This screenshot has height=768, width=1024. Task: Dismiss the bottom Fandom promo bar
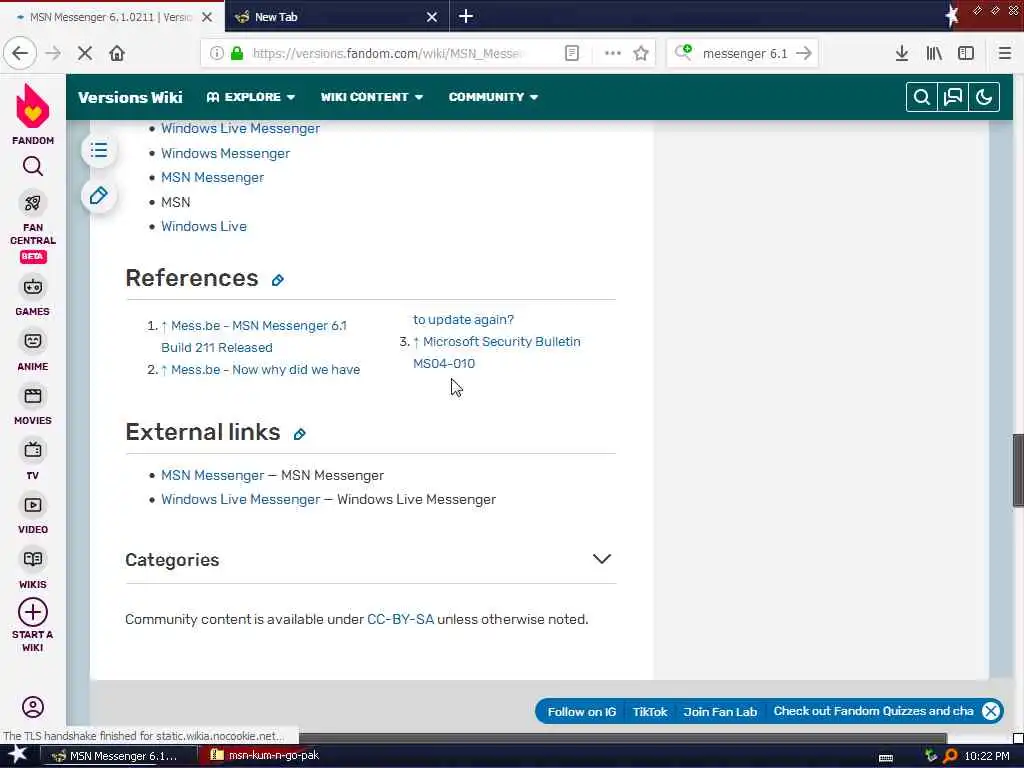pos(991,711)
